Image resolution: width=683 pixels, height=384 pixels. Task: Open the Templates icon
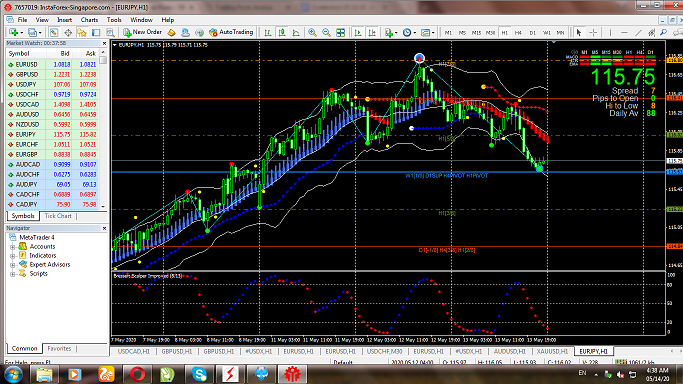click(x=426, y=33)
